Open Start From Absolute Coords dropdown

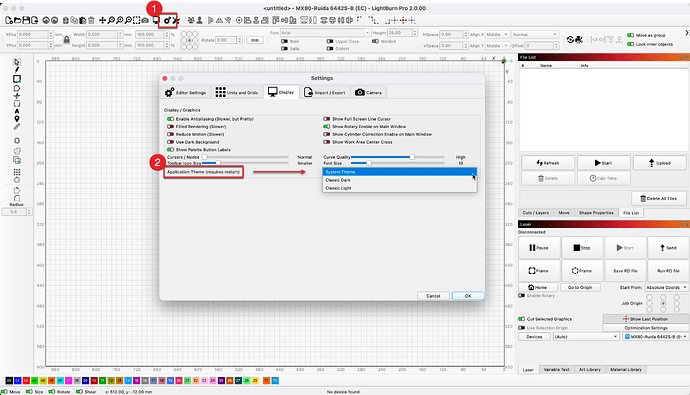[x=666, y=287]
